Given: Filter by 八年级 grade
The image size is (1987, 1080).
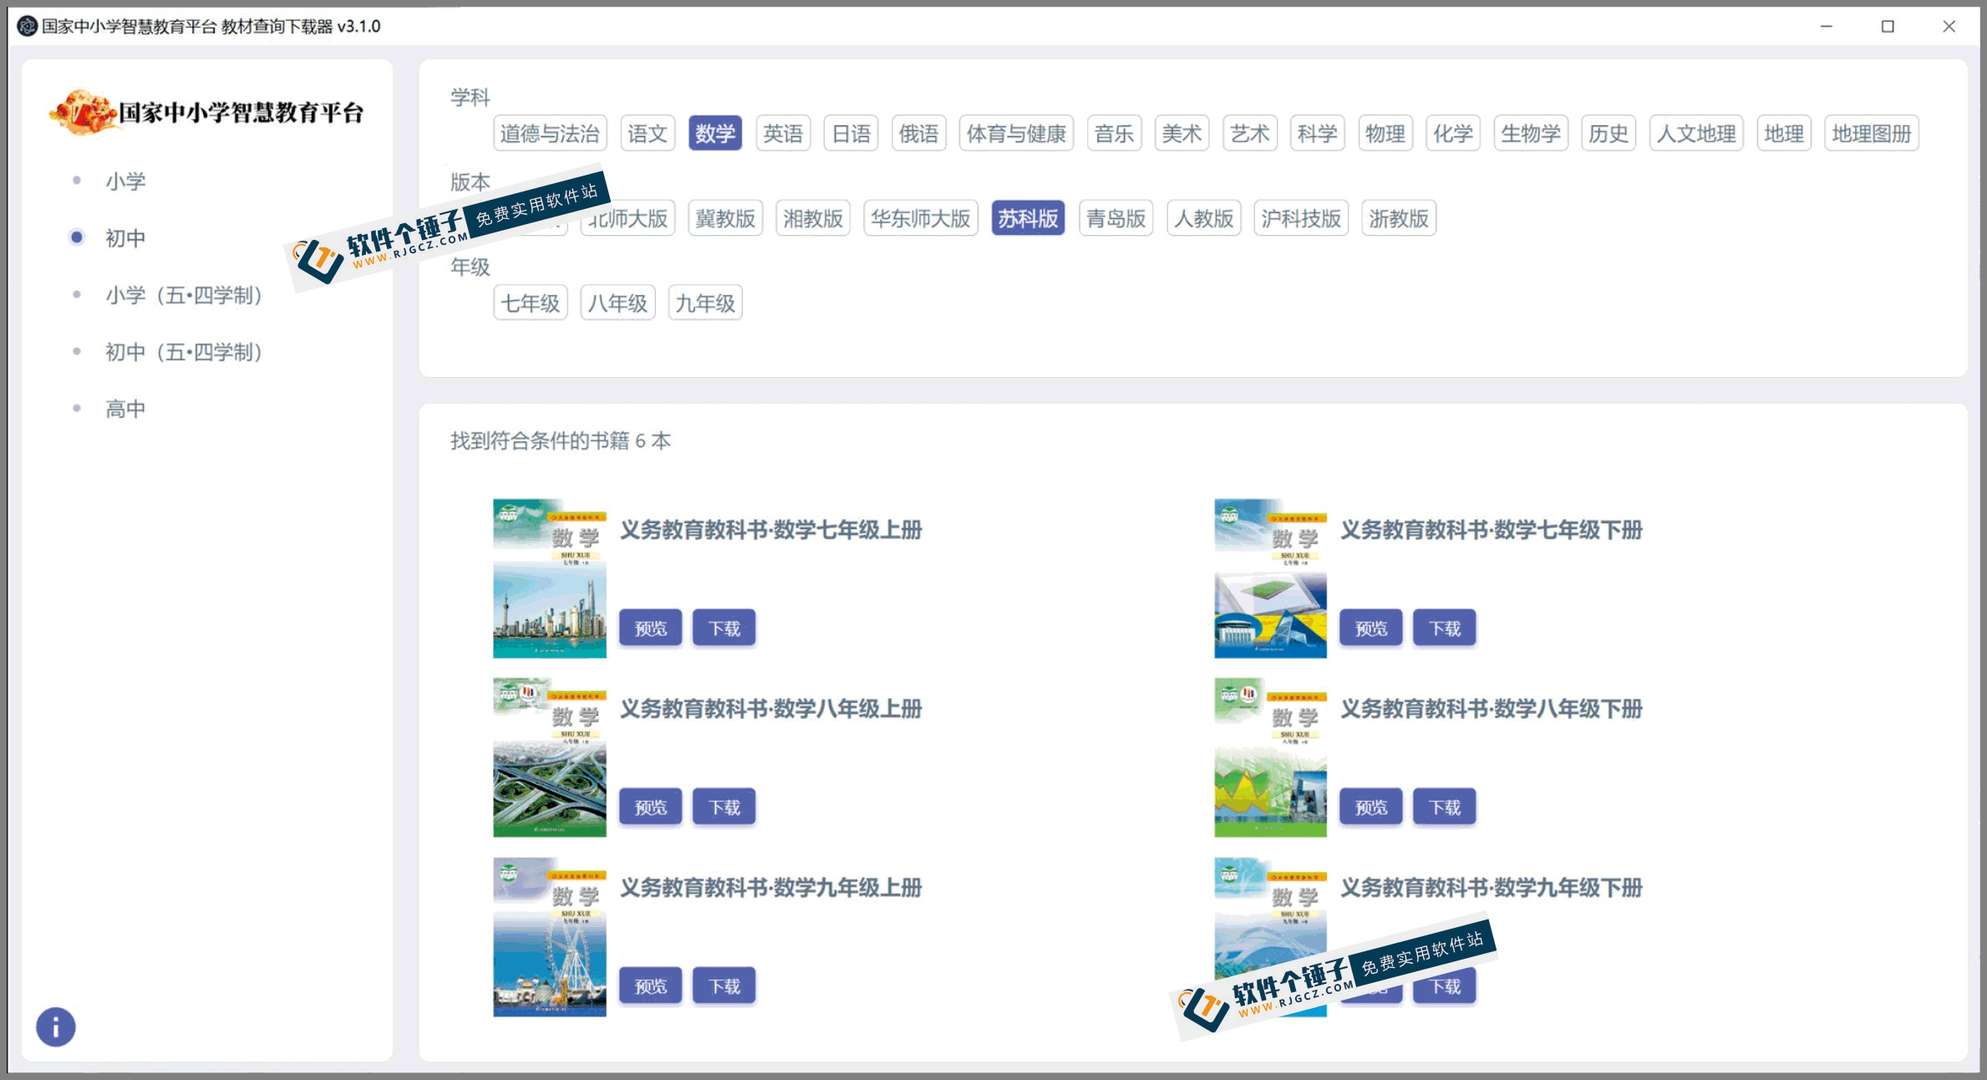Looking at the screenshot, I should coord(618,303).
